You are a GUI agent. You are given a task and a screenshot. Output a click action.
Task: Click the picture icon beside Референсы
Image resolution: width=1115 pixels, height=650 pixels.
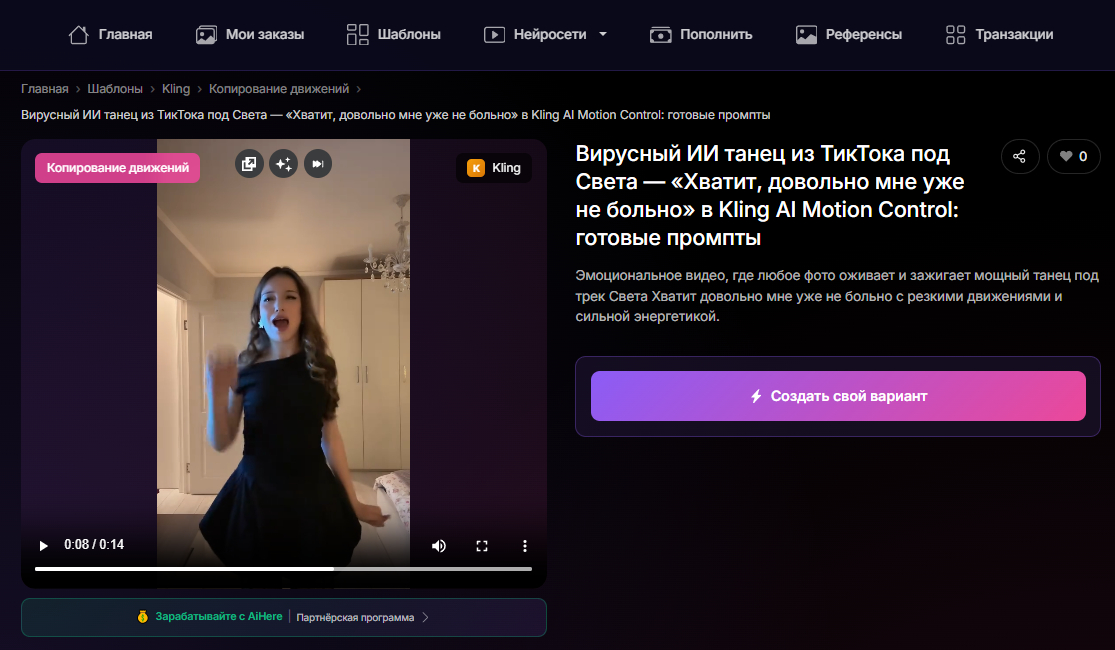(806, 34)
